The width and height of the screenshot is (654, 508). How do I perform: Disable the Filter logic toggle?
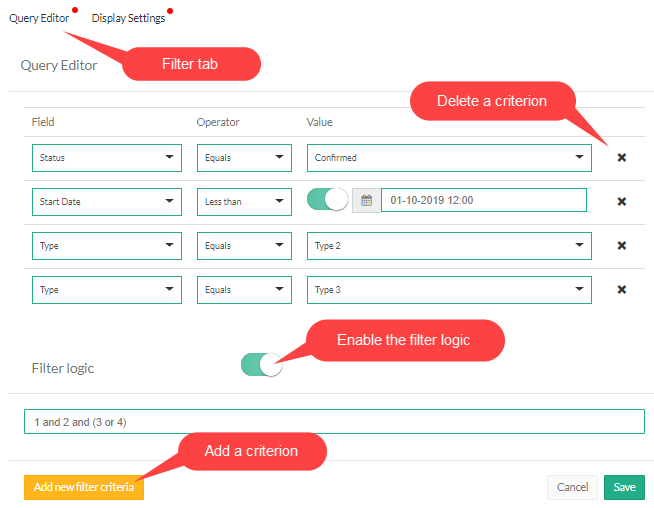[261, 365]
